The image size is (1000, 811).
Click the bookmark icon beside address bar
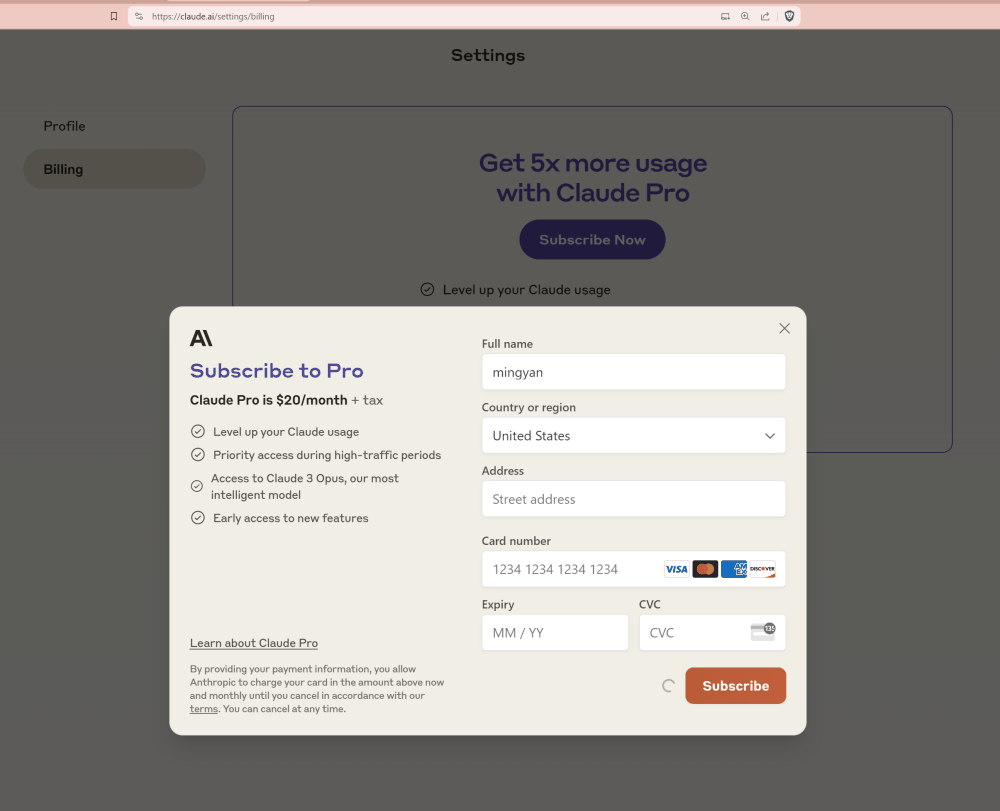pyautogui.click(x=114, y=16)
